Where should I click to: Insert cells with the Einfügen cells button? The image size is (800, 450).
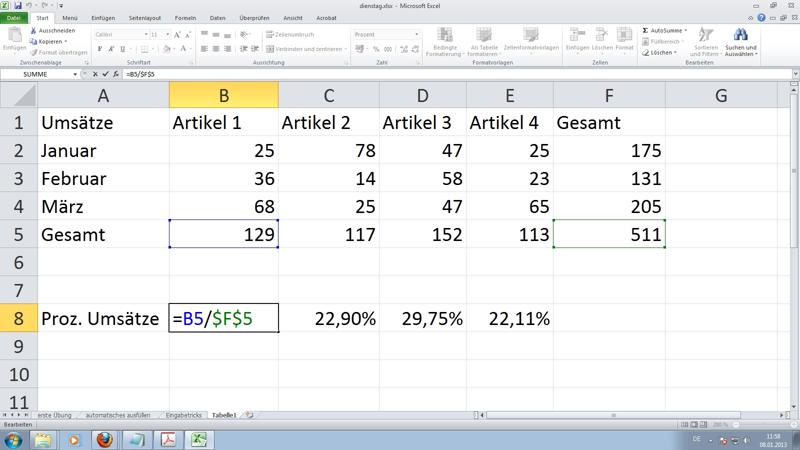578,39
